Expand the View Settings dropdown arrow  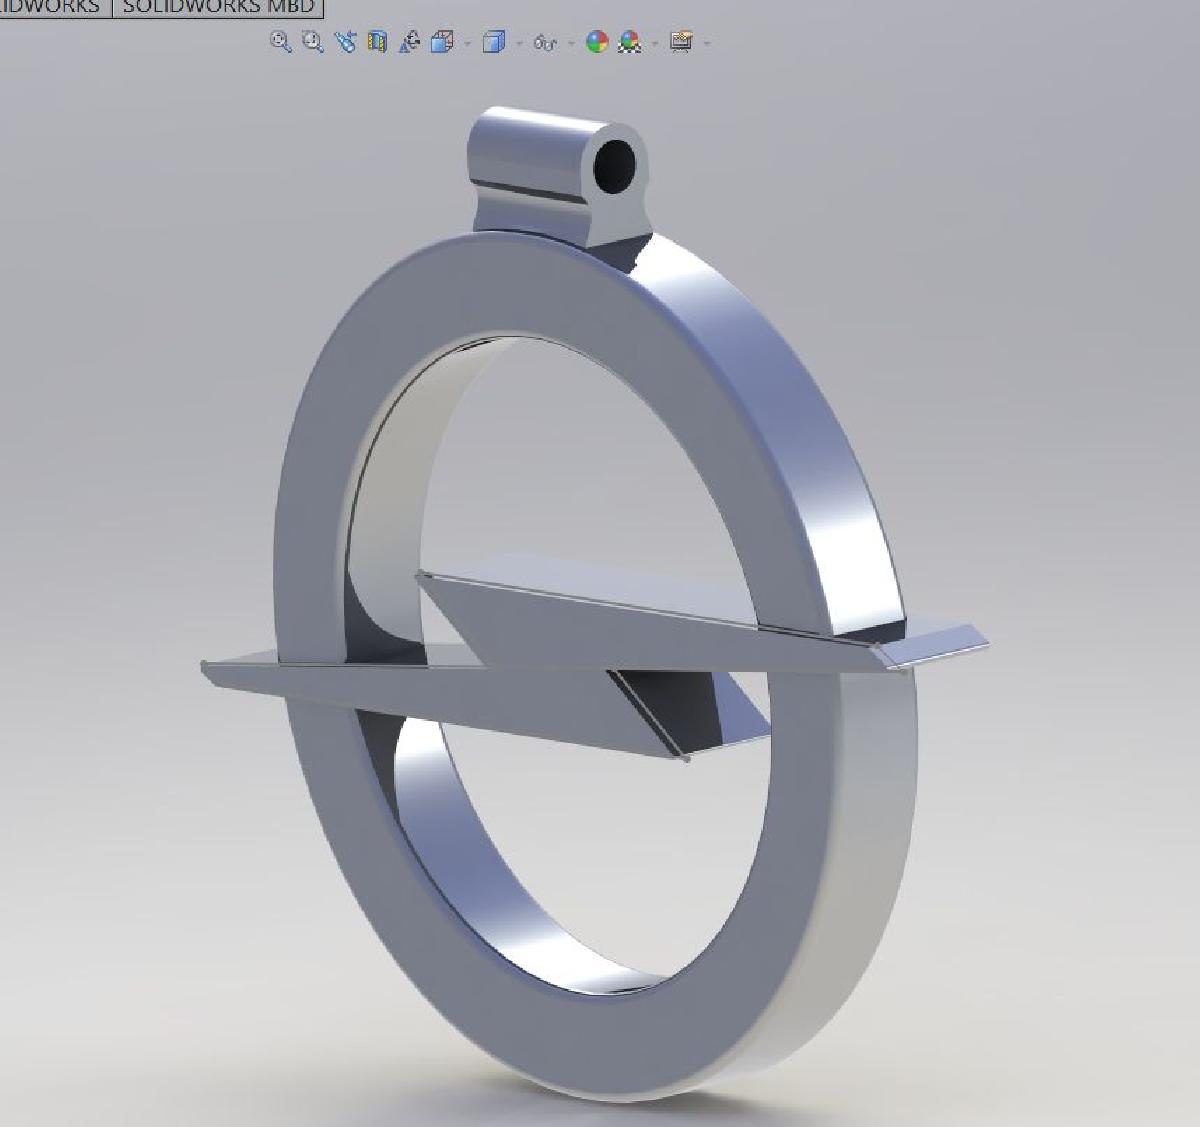pos(707,43)
